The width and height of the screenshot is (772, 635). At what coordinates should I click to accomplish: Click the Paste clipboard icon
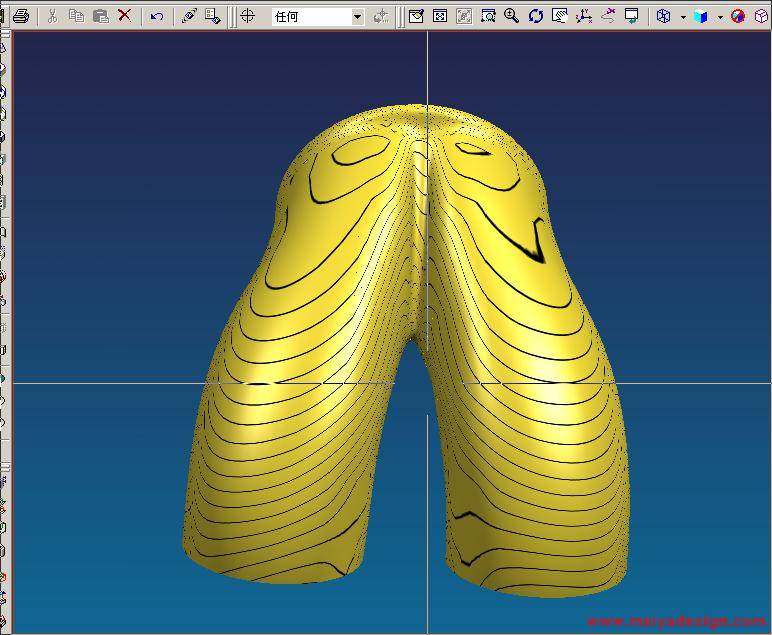(x=100, y=16)
